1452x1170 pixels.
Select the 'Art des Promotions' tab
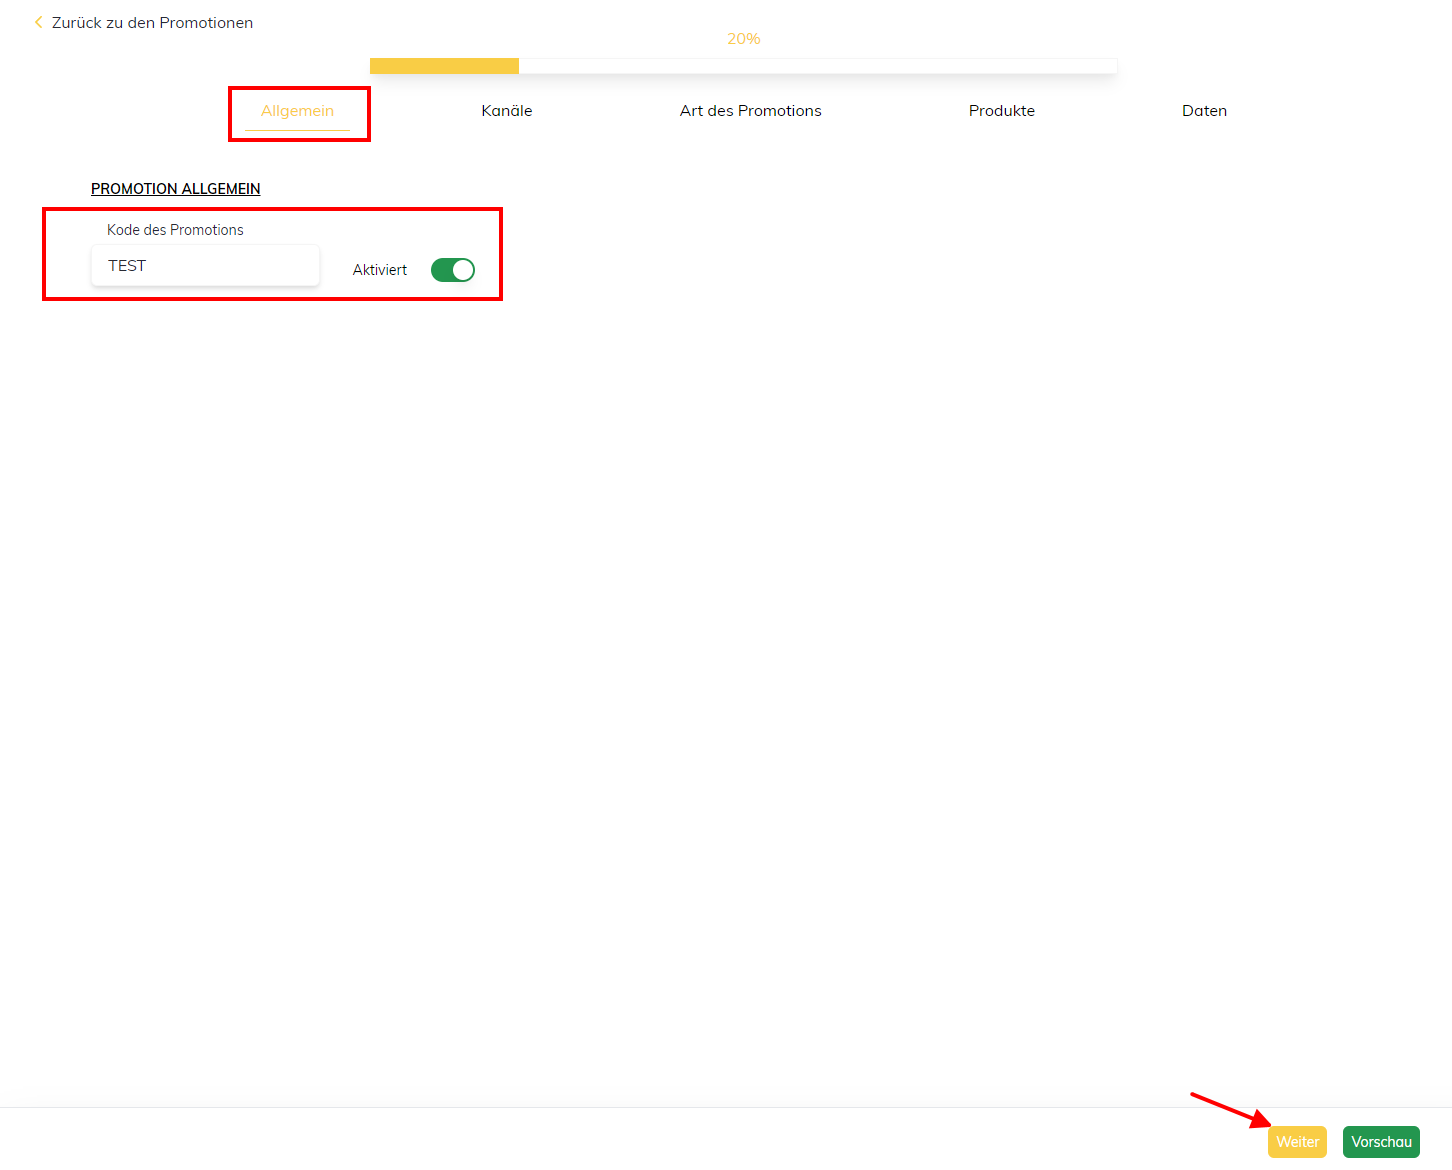(750, 111)
